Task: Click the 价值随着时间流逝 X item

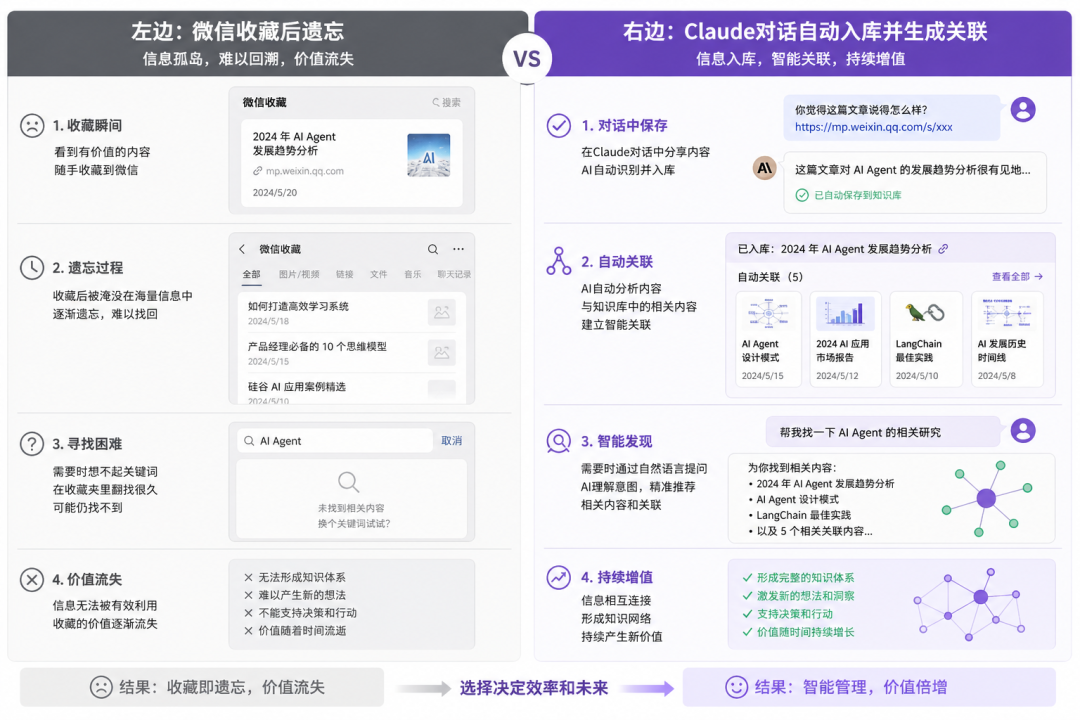Action: pos(295,630)
